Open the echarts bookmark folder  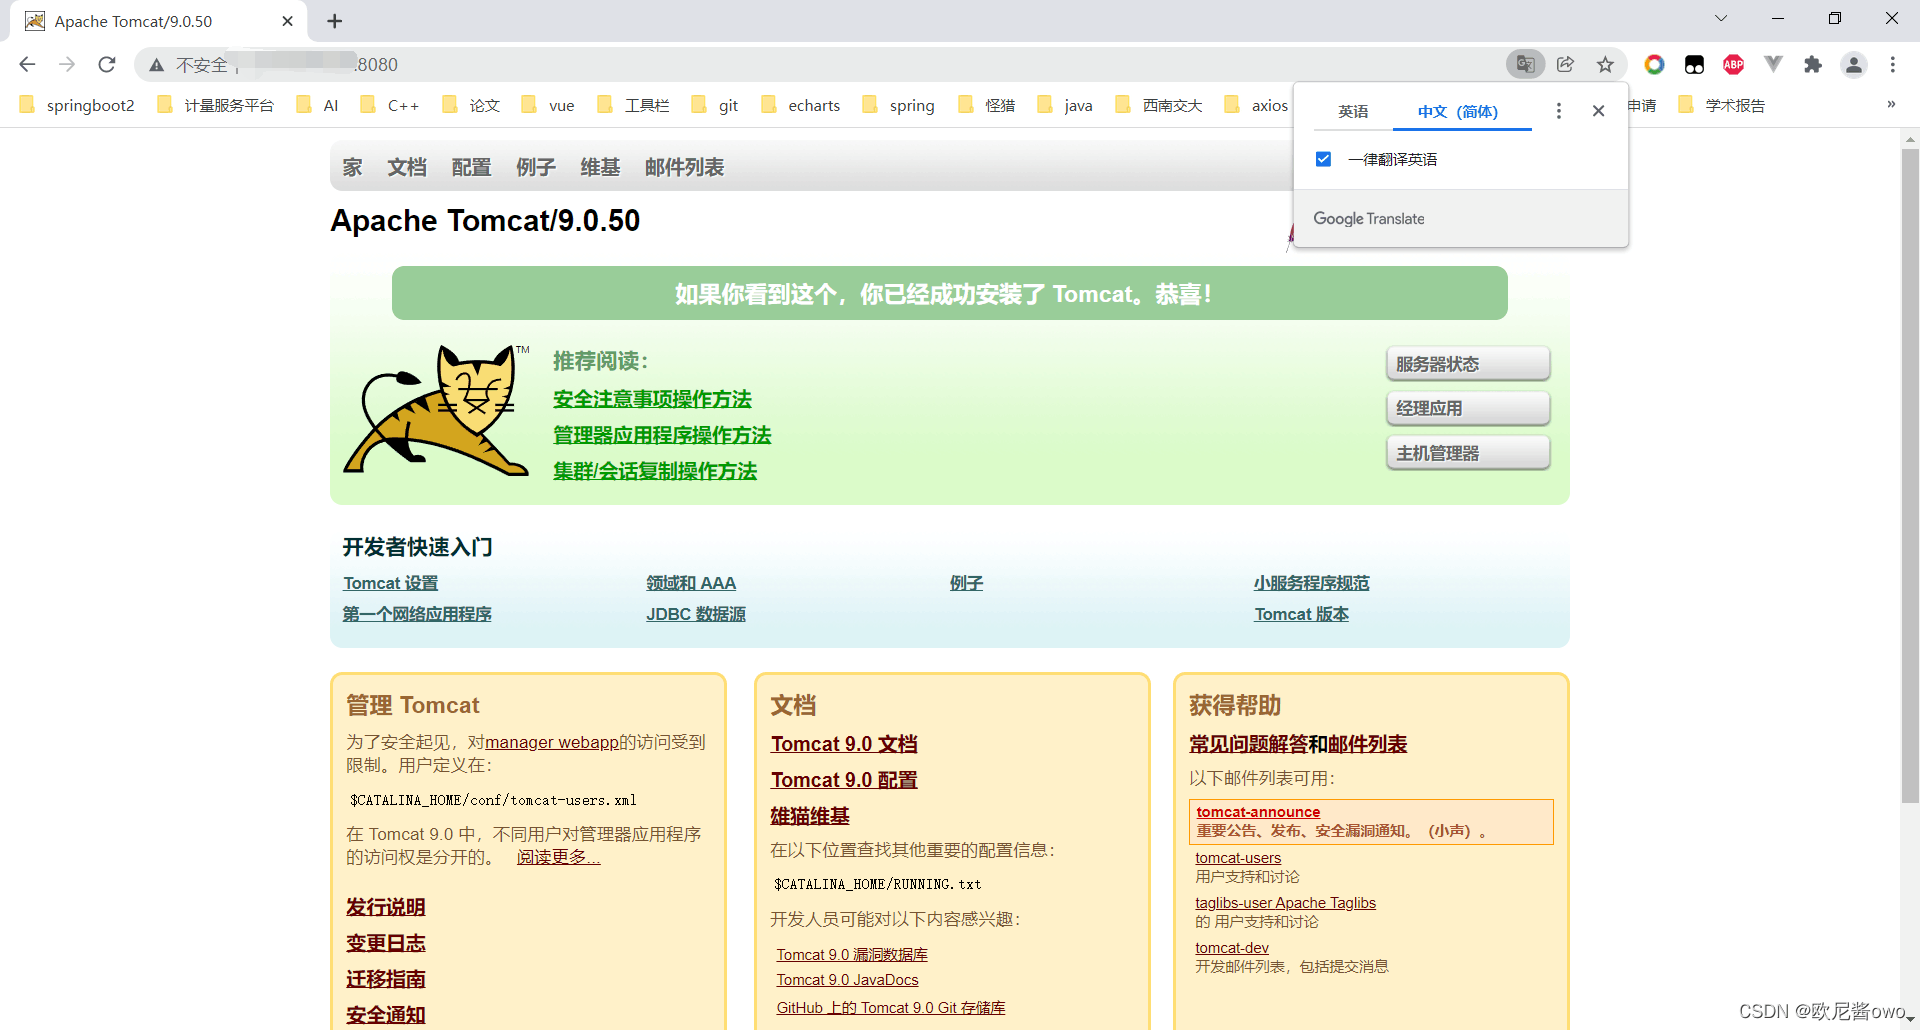(x=801, y=105)
